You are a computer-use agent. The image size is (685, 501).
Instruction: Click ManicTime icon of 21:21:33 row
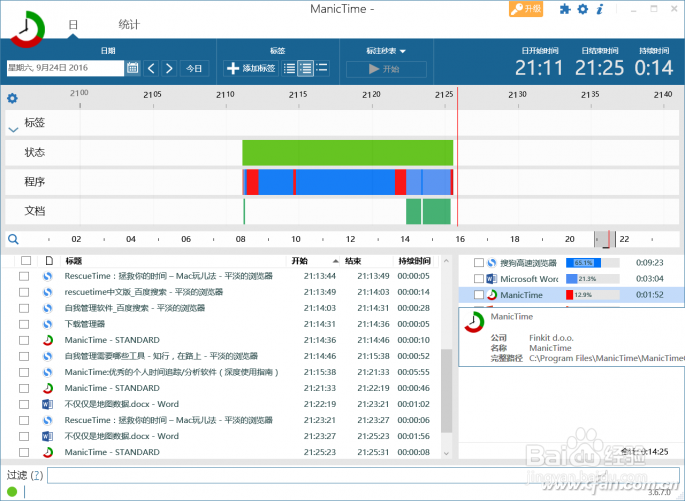pos(48,388)
